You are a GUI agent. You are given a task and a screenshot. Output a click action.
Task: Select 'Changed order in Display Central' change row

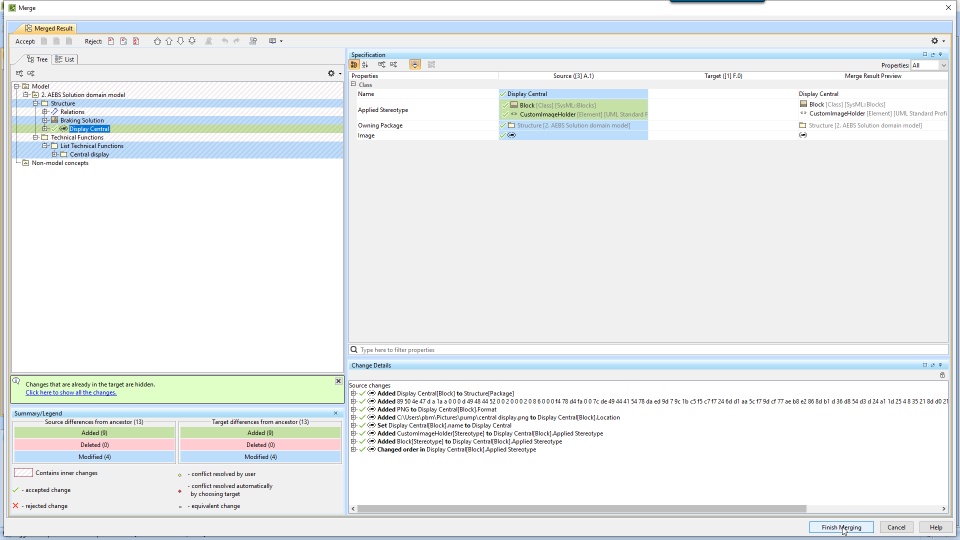456,449
